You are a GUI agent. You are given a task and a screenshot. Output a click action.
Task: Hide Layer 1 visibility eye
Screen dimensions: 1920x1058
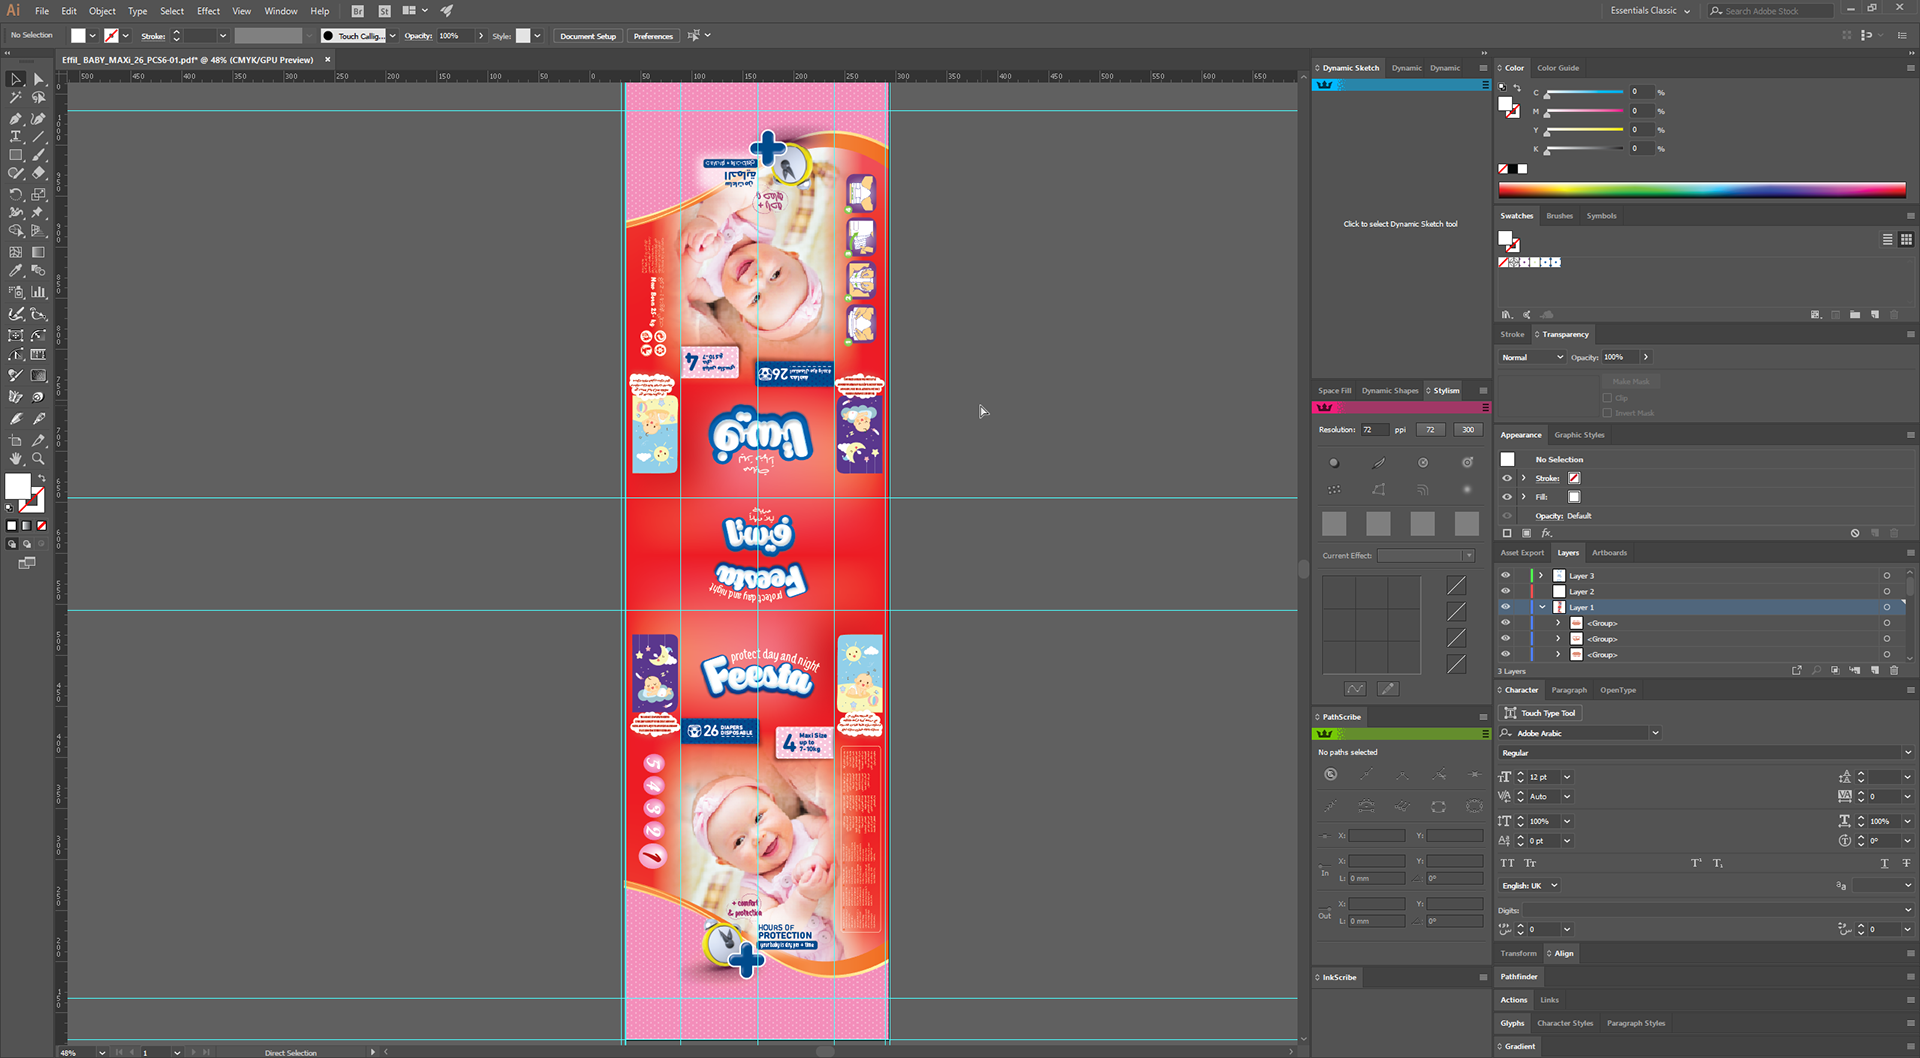(x=1505, y=607)
